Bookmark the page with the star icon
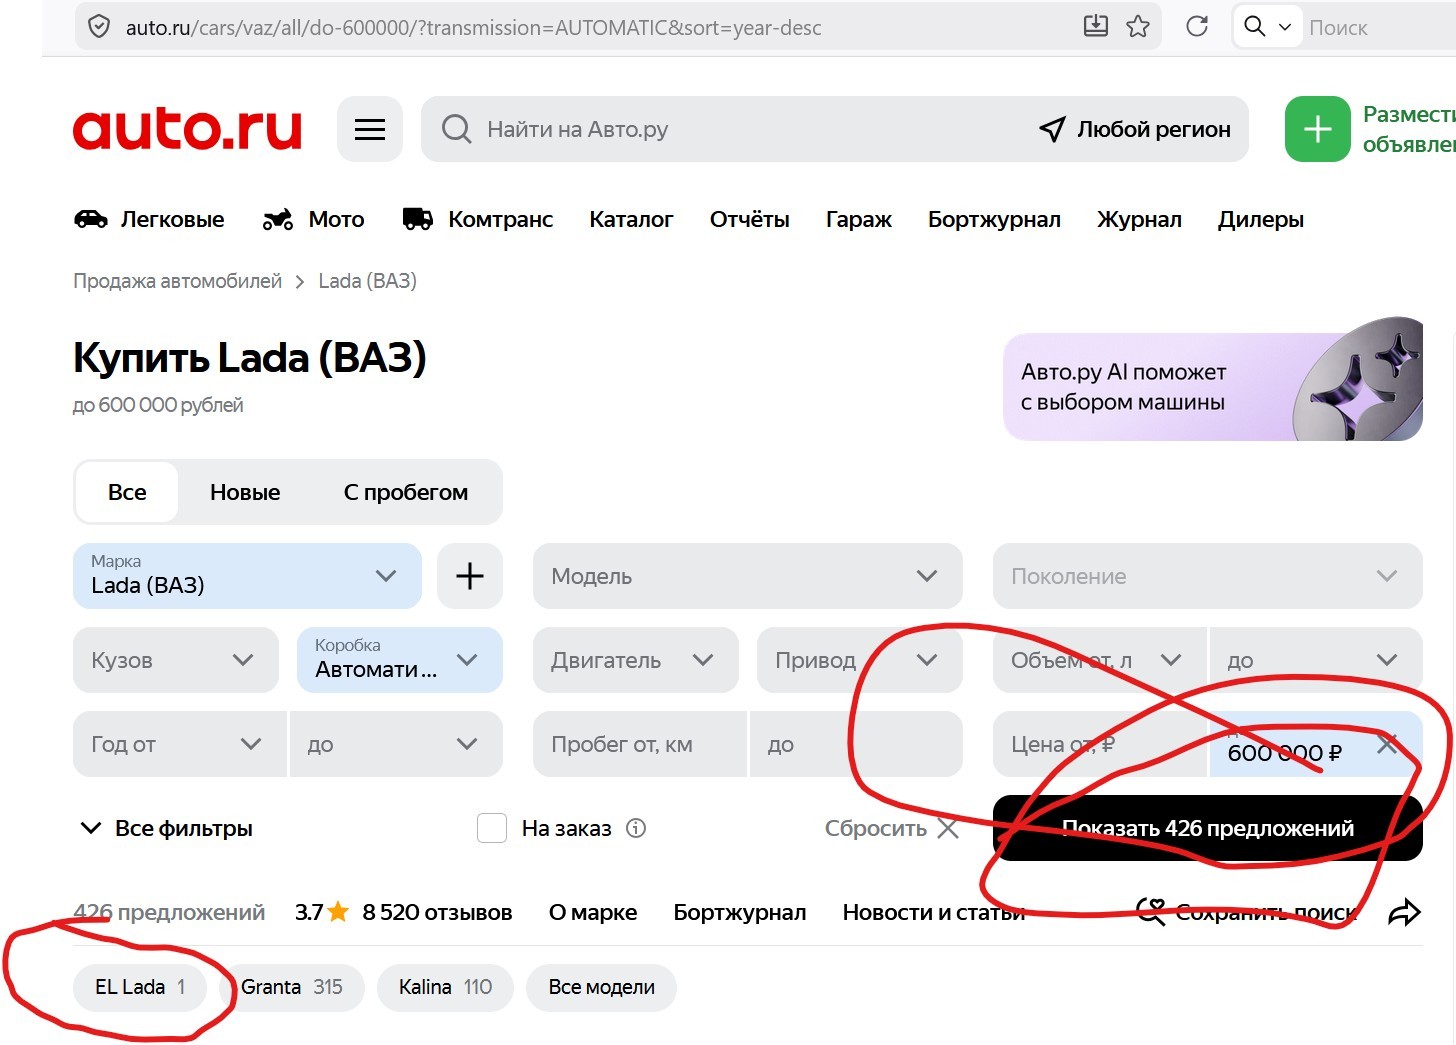The image size is (1456, 1045). [x=1138, y=27]
